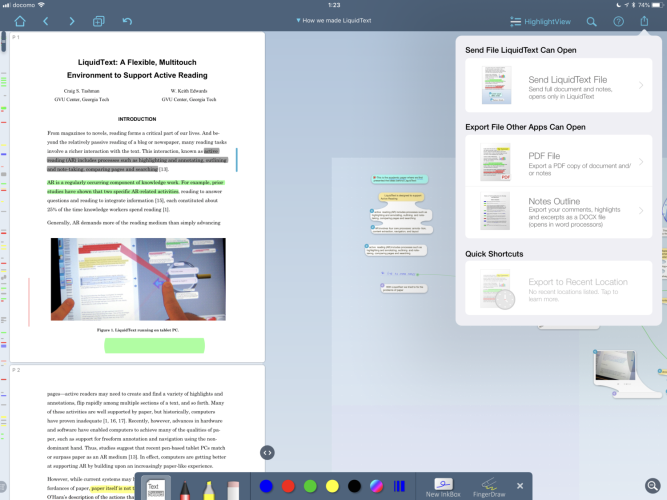Pick the blue color swatch
The width and height of the screenshot is (667, 500).
265,486
